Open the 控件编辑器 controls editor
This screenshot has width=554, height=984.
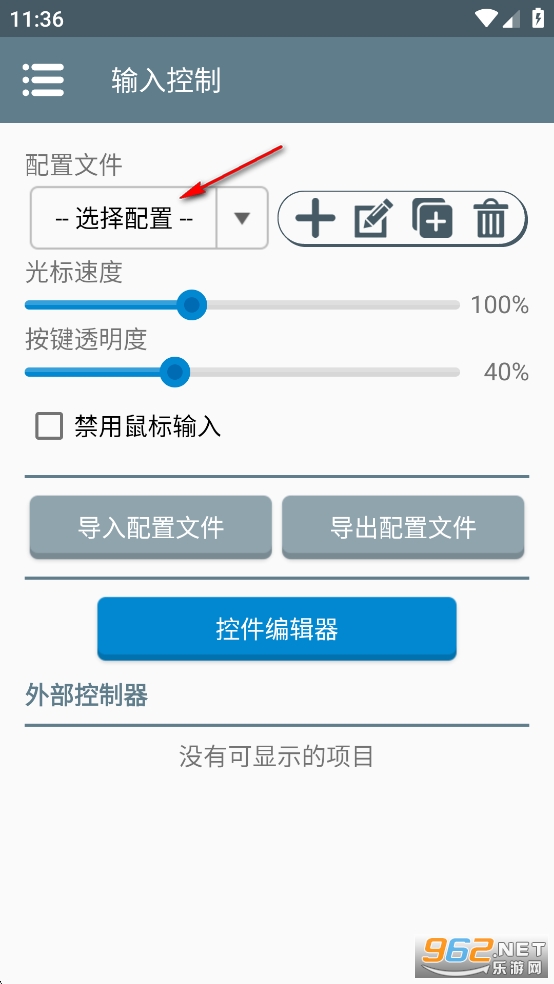pyautogui.click(x=277, y=629)
